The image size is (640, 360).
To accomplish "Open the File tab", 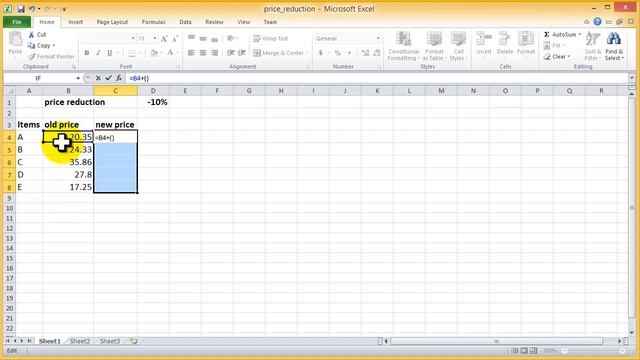I will click(x=17, y=22).
